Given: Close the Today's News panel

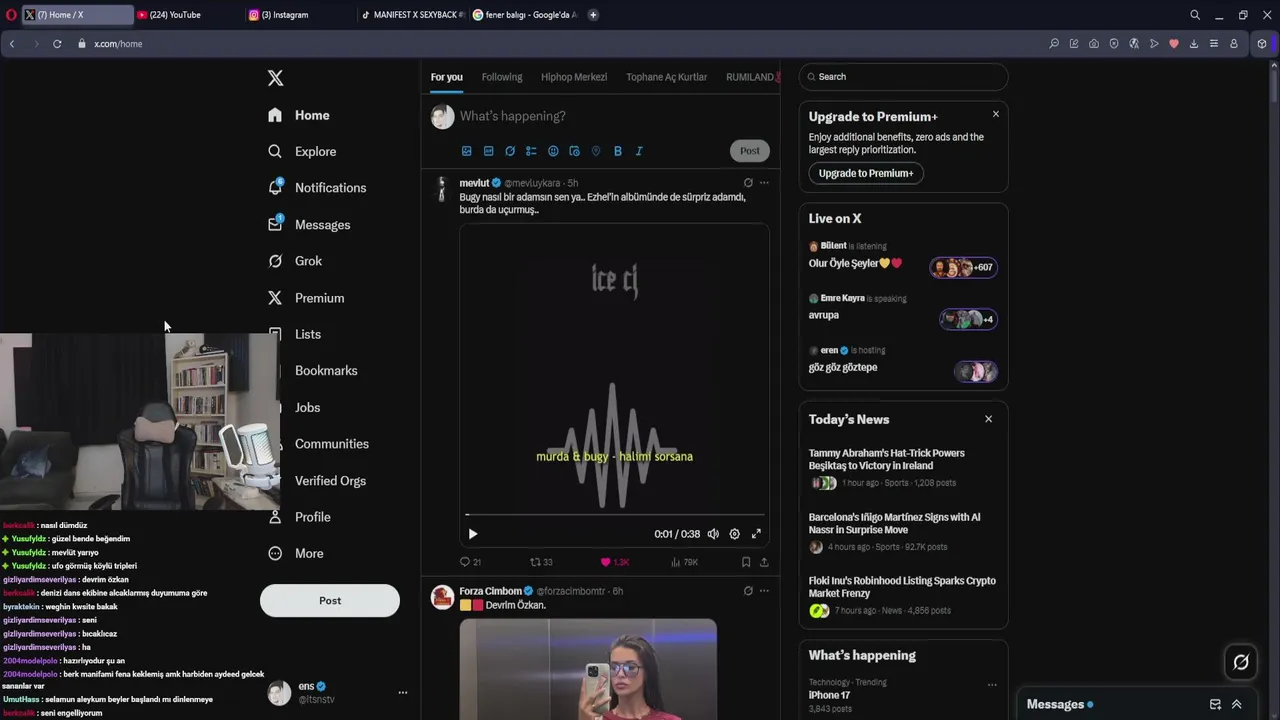Looking at the screenshot, I should [988, 419].
